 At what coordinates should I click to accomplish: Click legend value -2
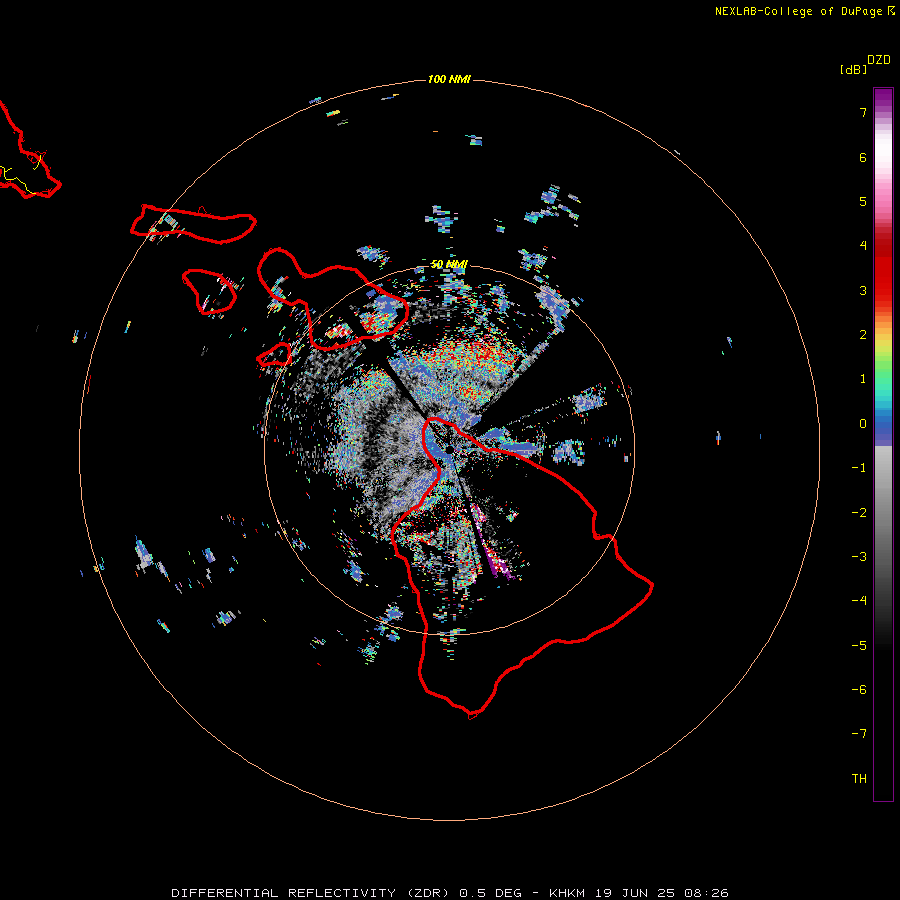859,513
